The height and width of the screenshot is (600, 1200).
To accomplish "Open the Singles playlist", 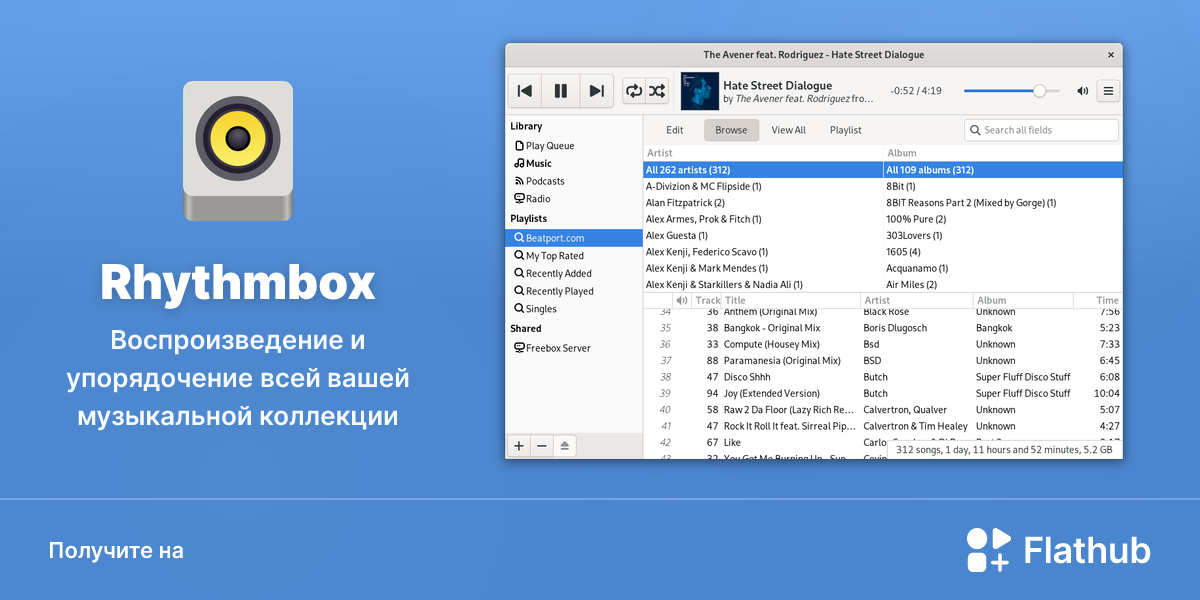I will (x=574, y=309).
